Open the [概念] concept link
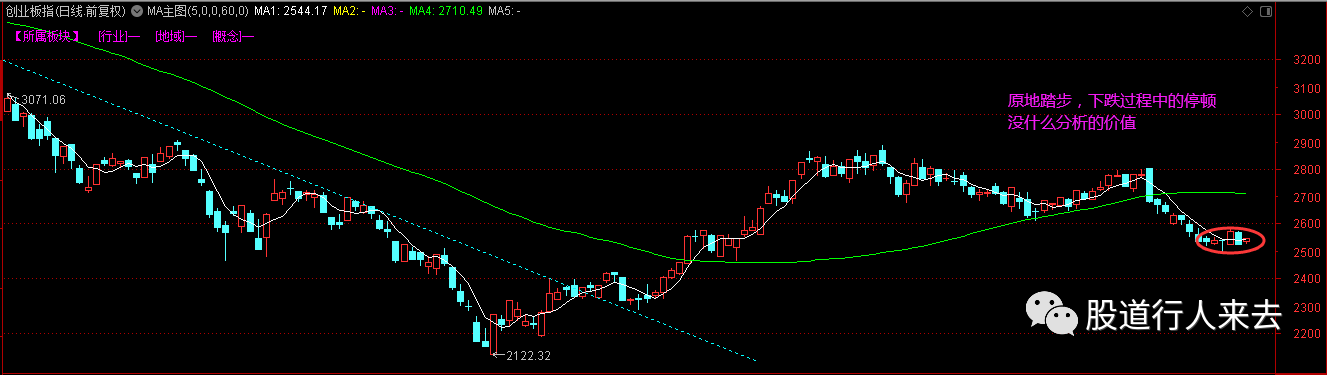This screenshot has height=375, width=1327. tap(234, 36)
